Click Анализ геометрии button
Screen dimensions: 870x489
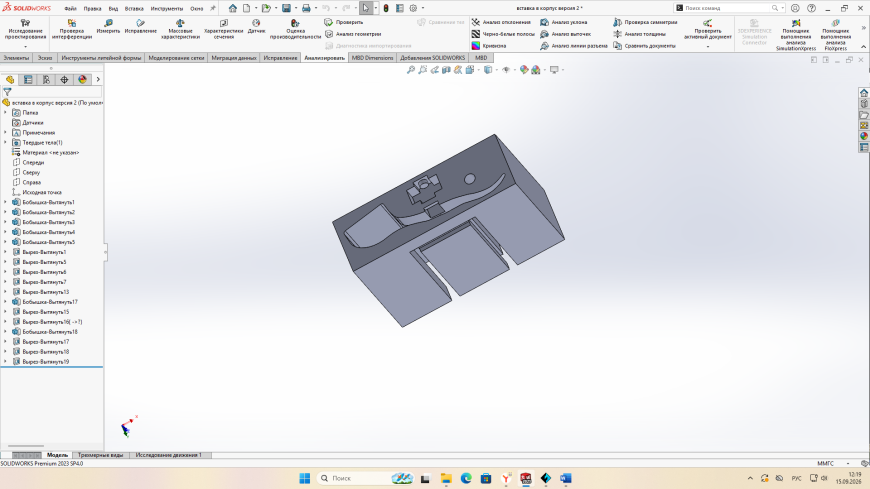pyautogui.click(x=353, y=34)
